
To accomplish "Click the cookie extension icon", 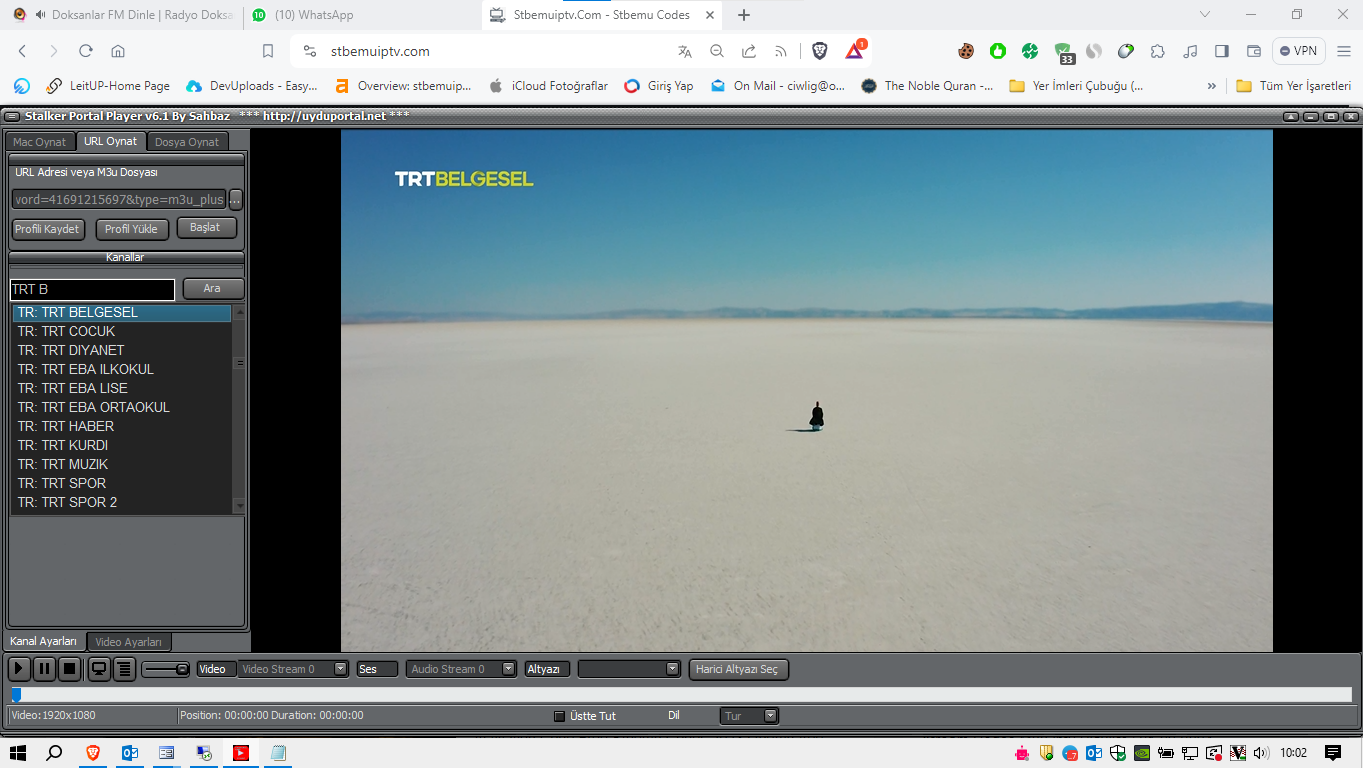I will (966, 51).
